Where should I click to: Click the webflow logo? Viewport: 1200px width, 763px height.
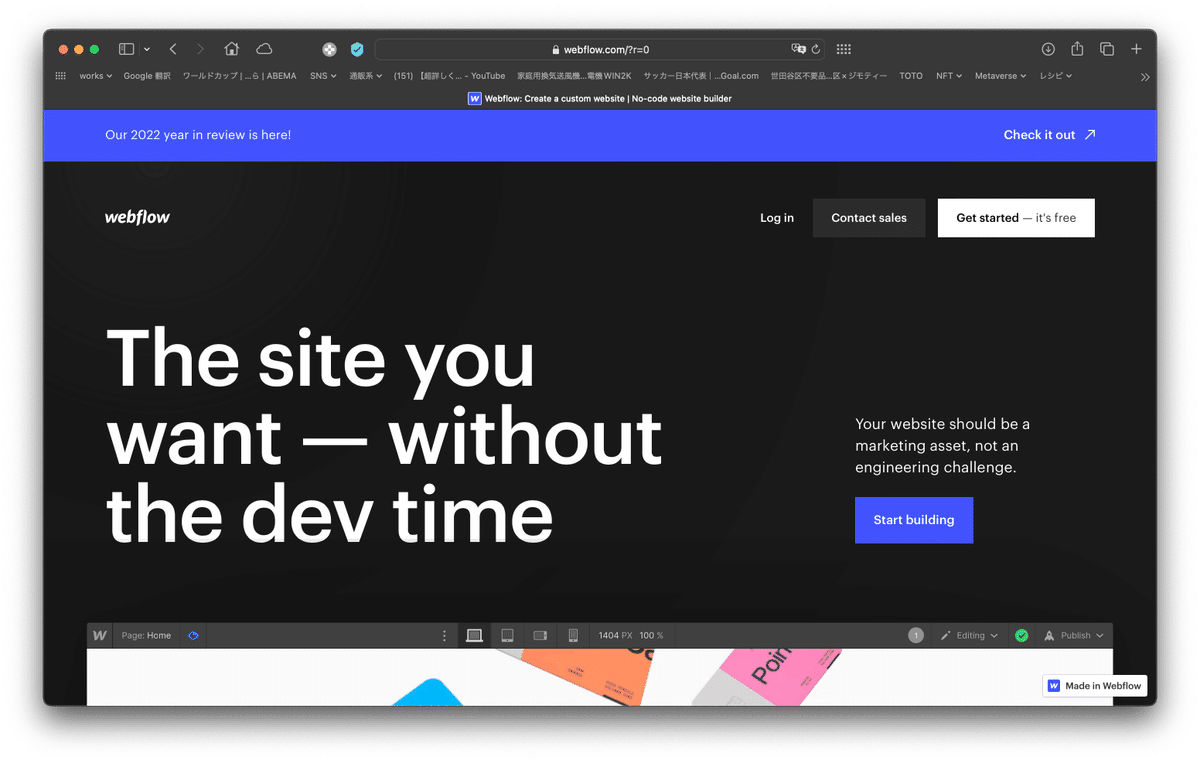click(x=137, y=217)
